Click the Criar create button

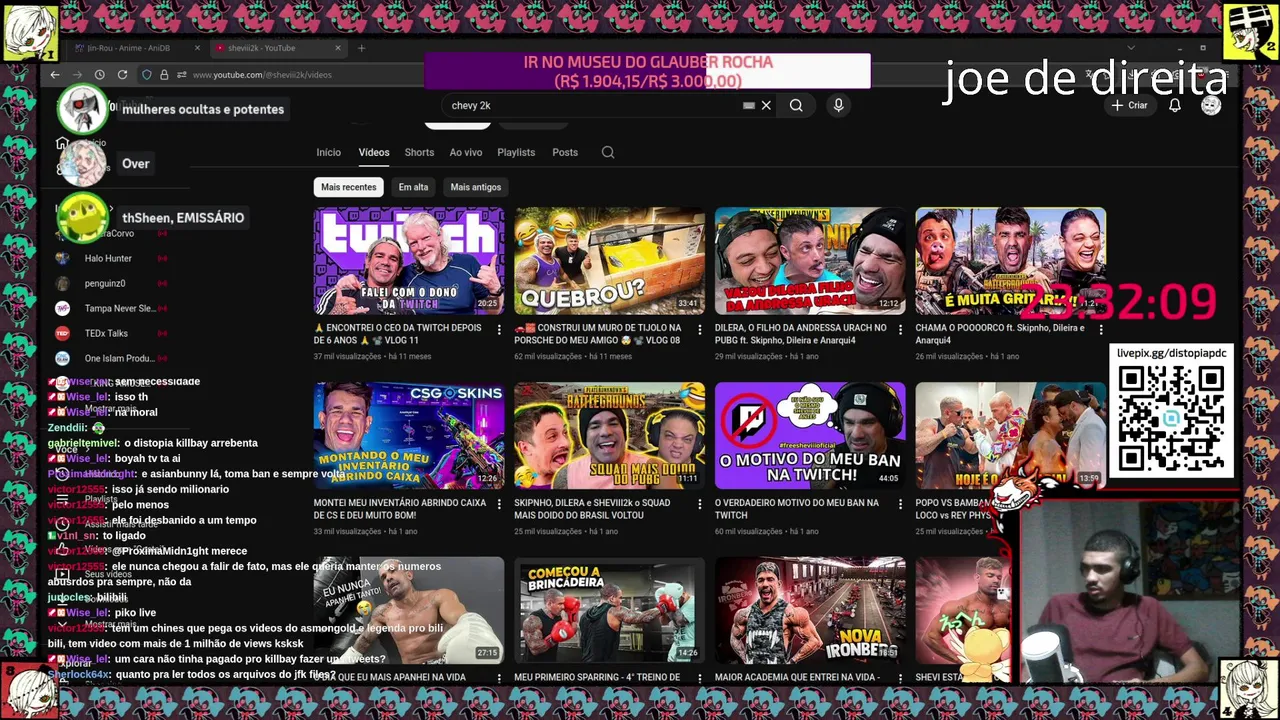(x=1129, y=105)
